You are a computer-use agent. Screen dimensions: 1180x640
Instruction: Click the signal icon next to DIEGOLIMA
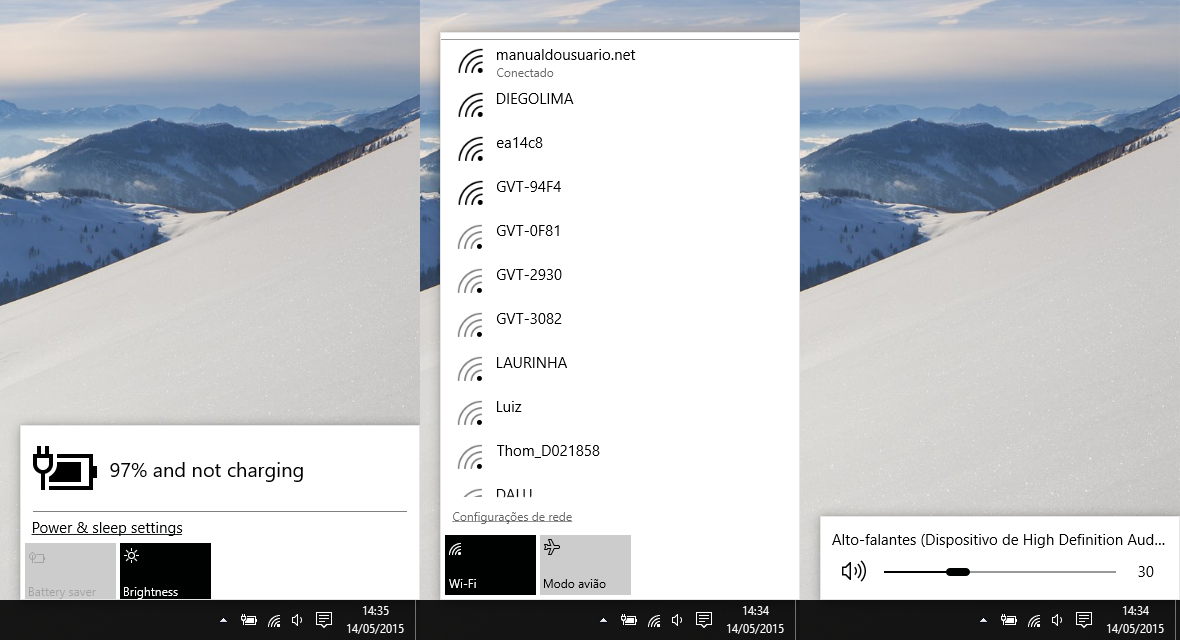coord(471,105)
